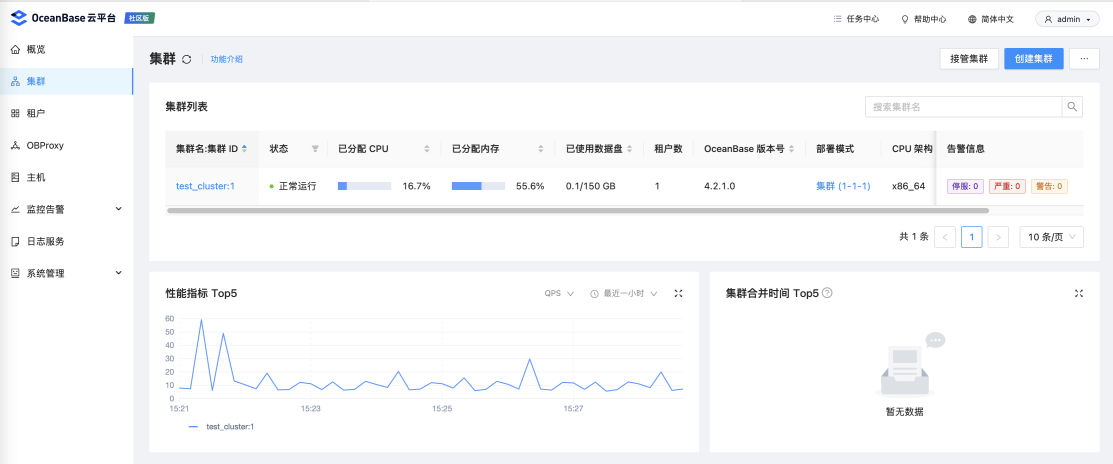The image size is (1113, 464).
Task: Click the 社区版 edition badge
Action: click(x=139, y=18)
